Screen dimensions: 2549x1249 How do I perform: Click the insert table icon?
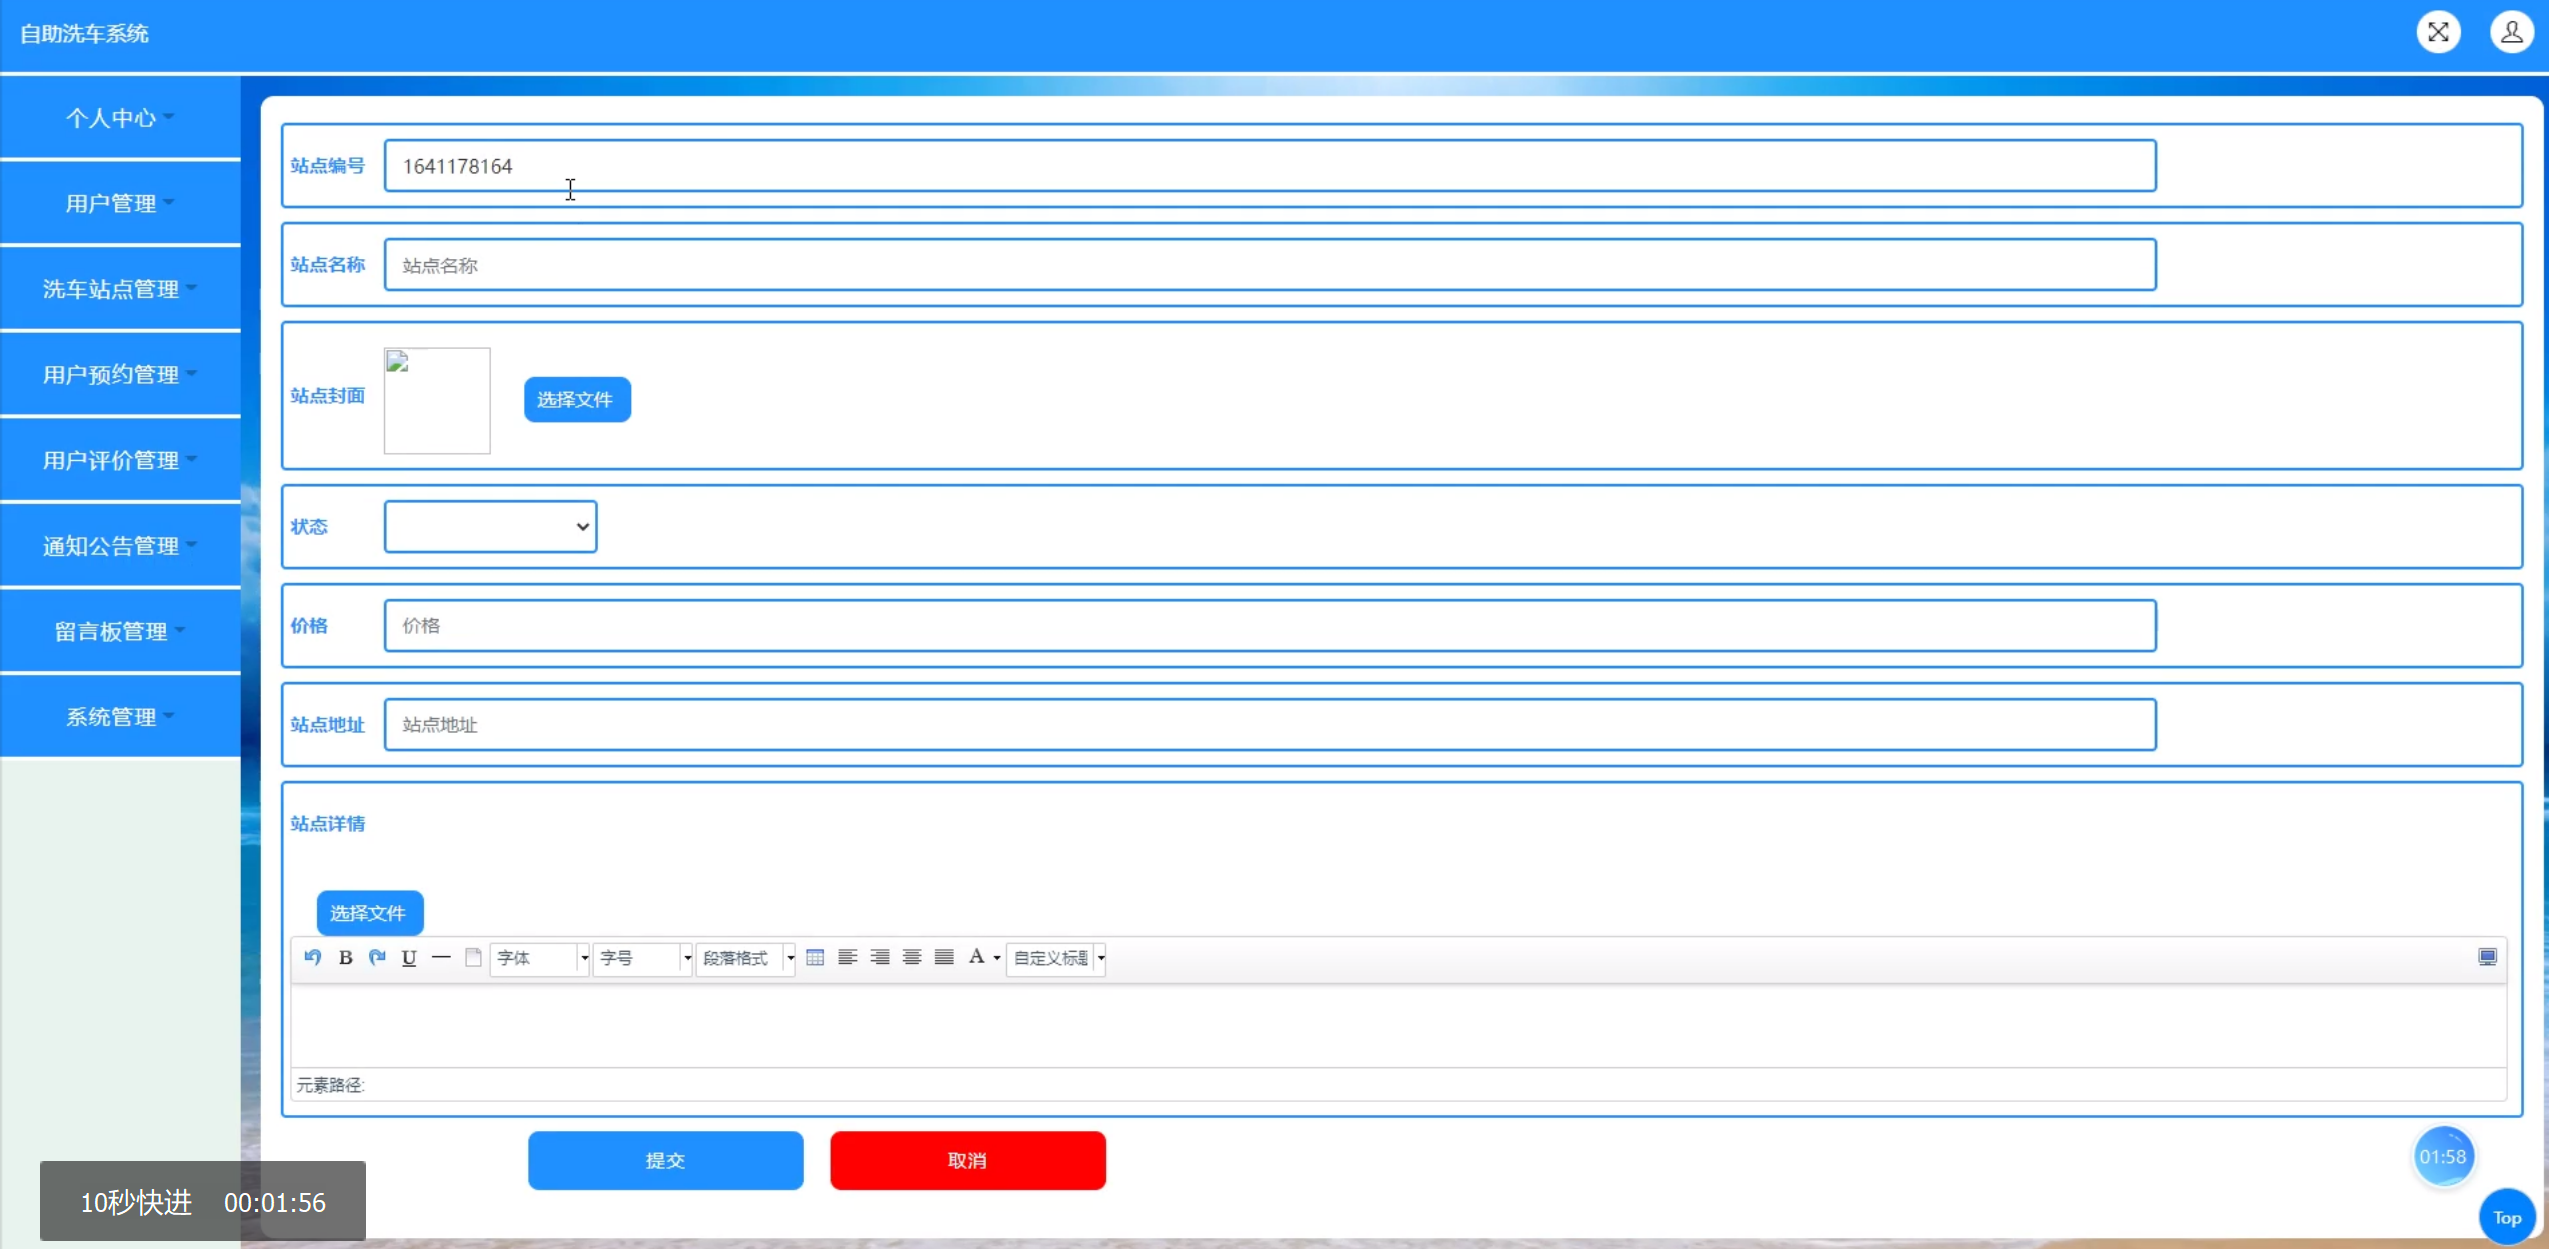click(x=815, y=957)
